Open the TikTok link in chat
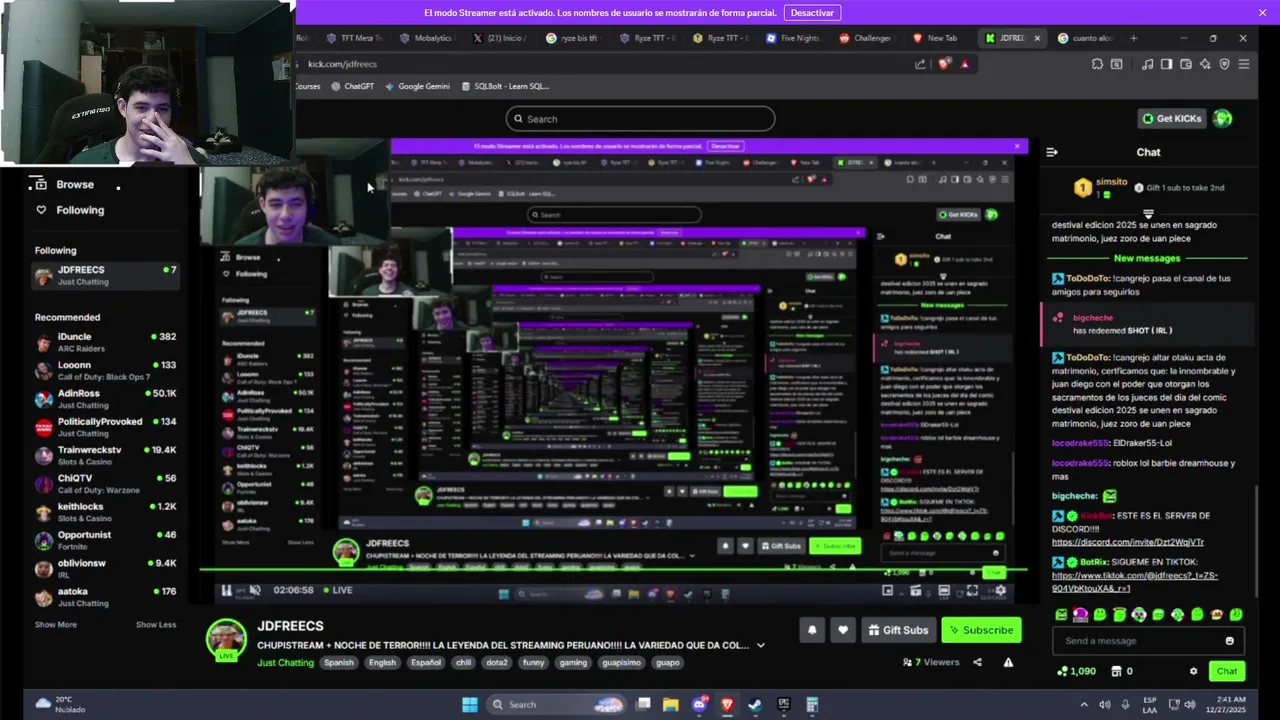The height and width of the screenshot is (720, 1280). [x=1135, y=582]
